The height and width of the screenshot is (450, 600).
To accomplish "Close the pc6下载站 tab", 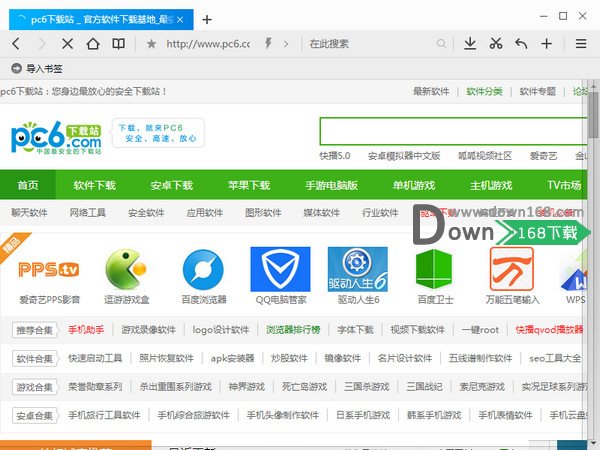I will pos(180,20).
